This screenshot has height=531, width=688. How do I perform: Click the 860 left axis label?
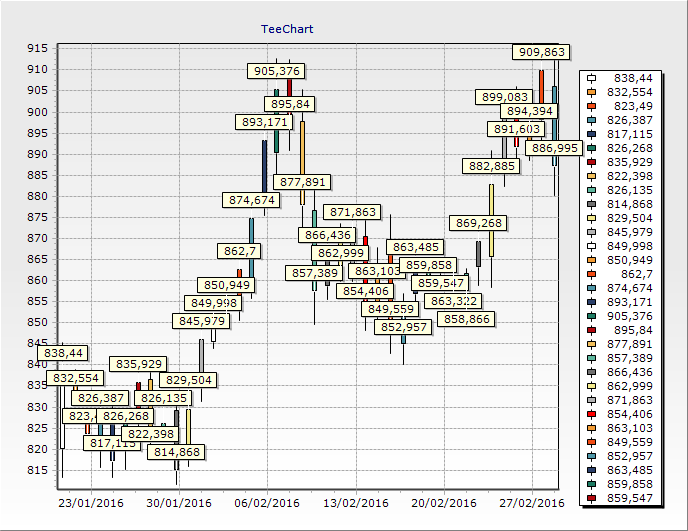pos(37,280)
